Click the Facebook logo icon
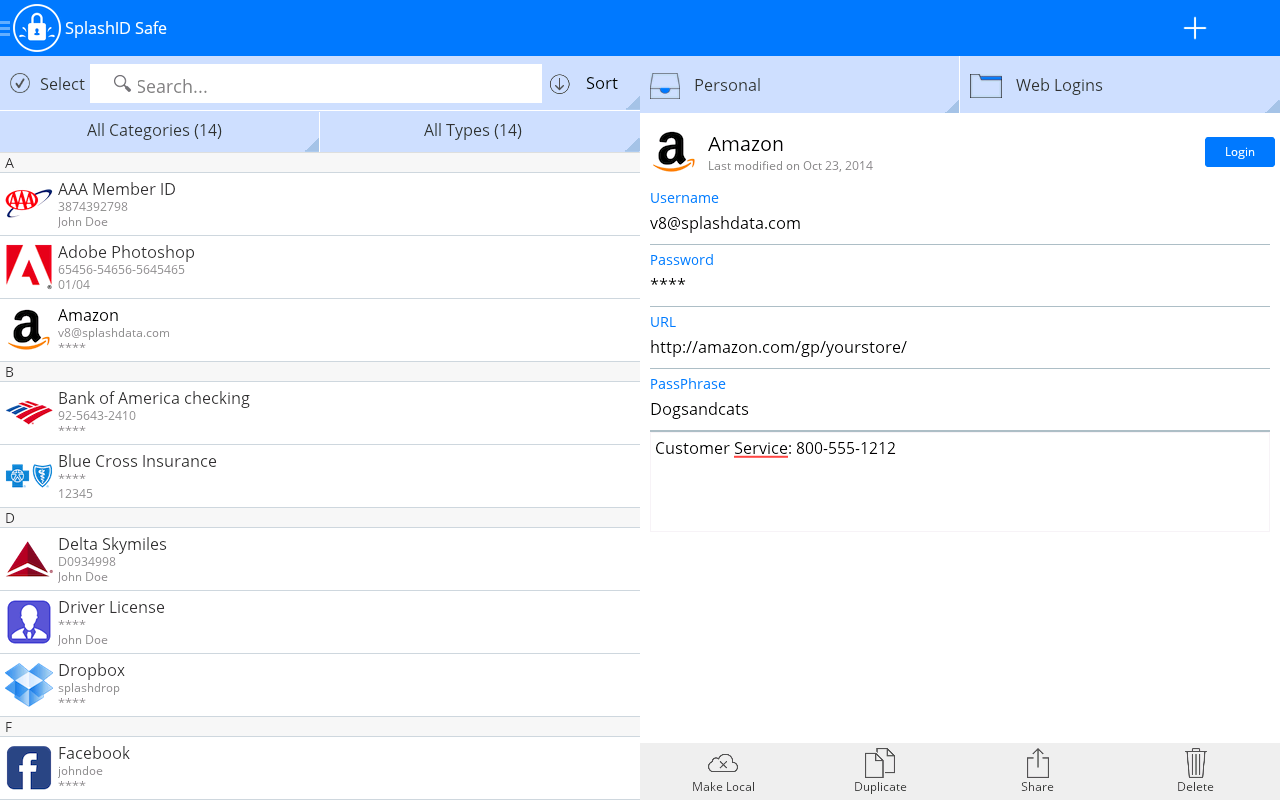 click(x=29, y=768)
